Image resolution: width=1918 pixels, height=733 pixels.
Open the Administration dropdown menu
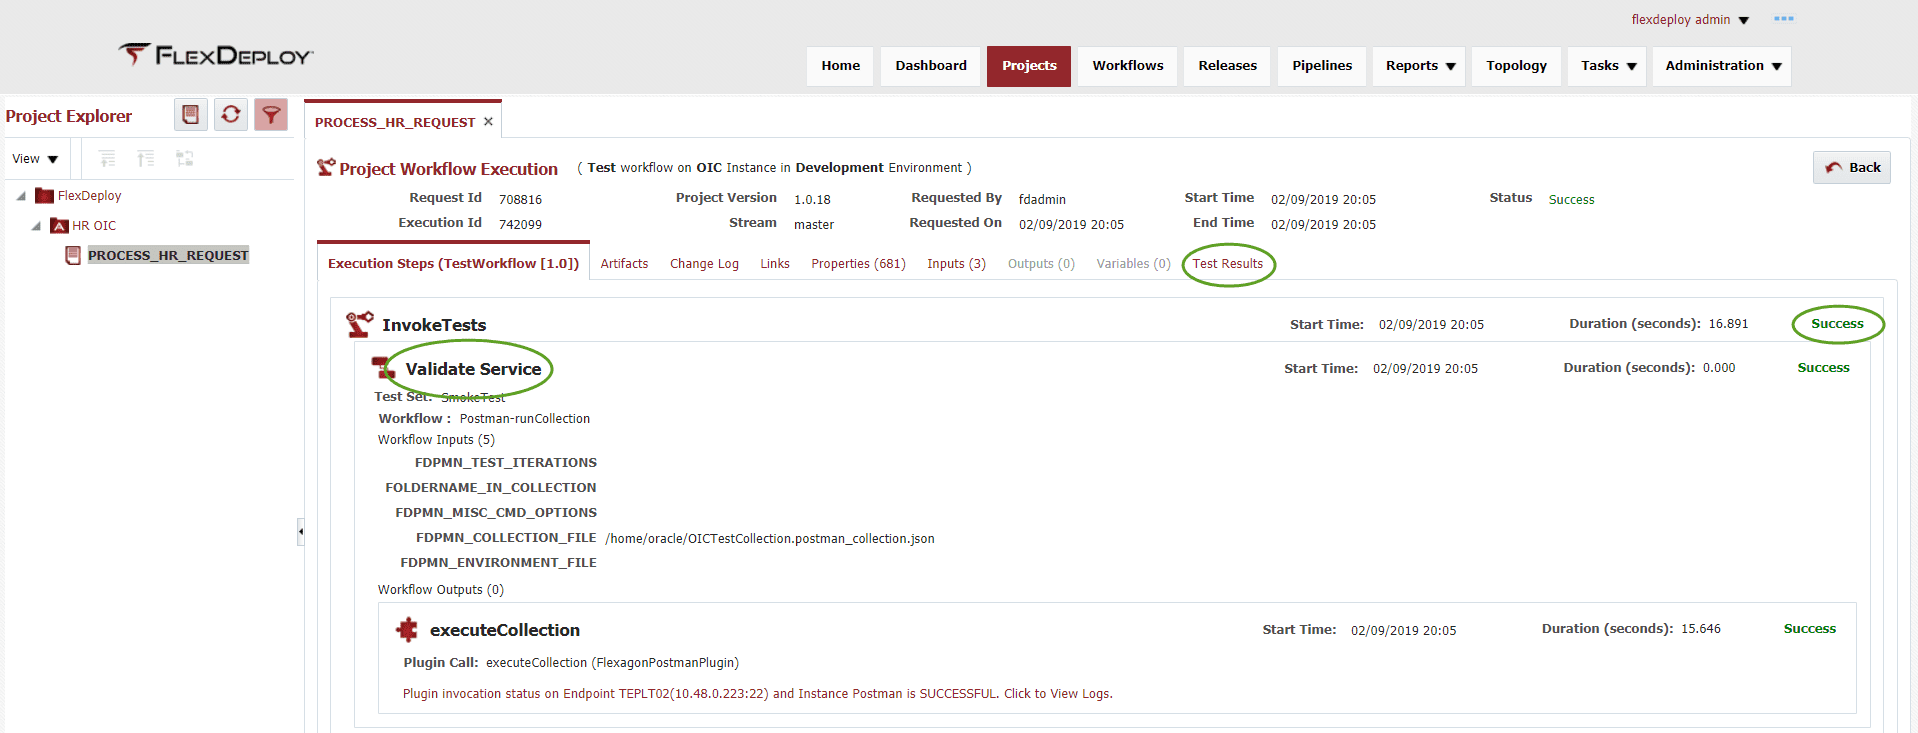(1722, 66)
